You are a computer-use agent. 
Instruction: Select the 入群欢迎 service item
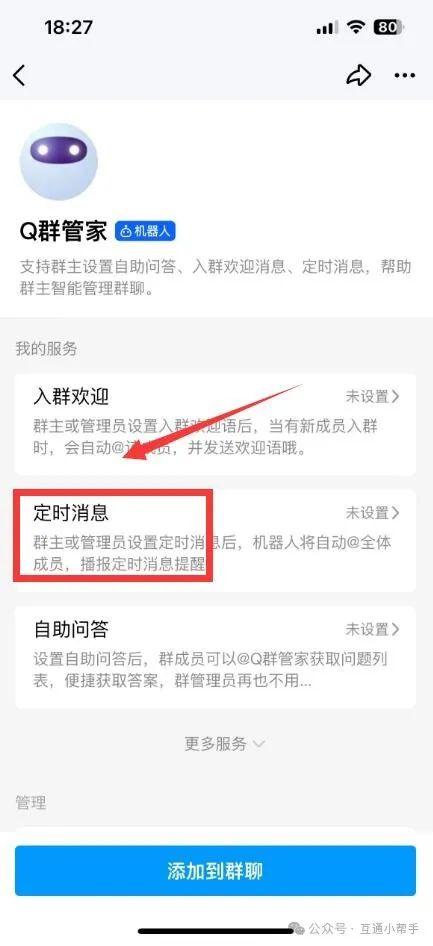tap(215, 424)
